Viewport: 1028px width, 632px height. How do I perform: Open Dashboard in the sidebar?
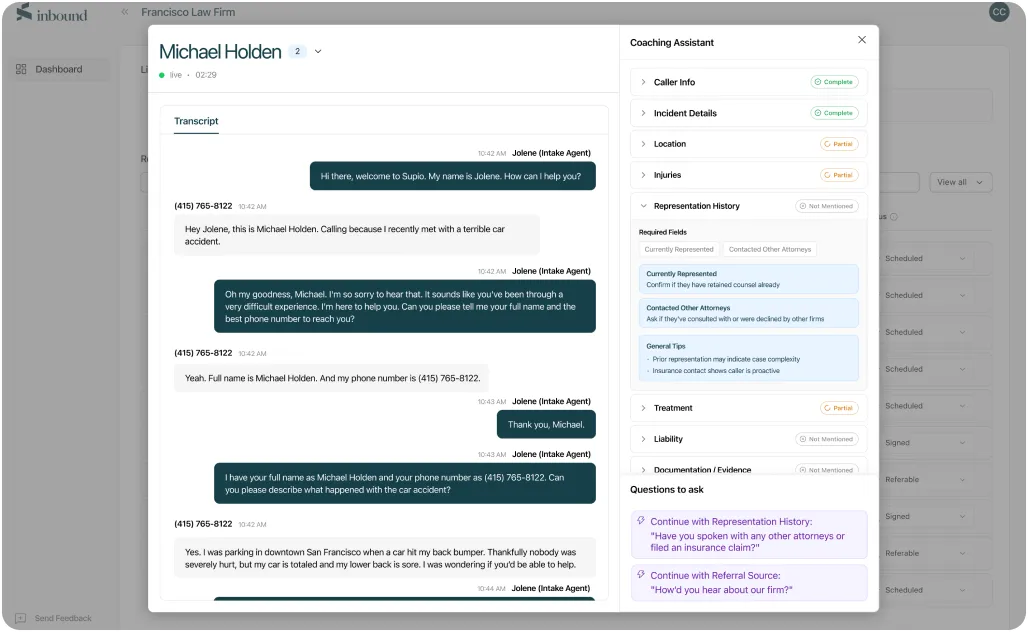[58, 69]
